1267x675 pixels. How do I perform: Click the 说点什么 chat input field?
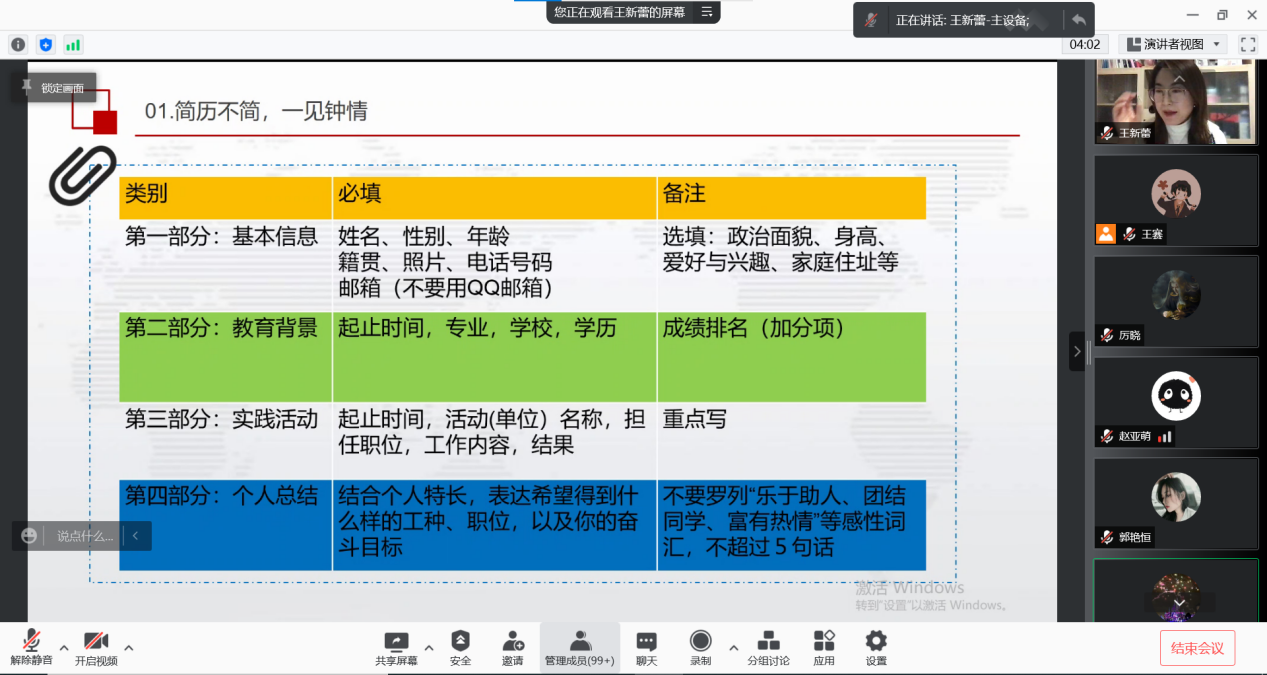click(x=84, y=536)
